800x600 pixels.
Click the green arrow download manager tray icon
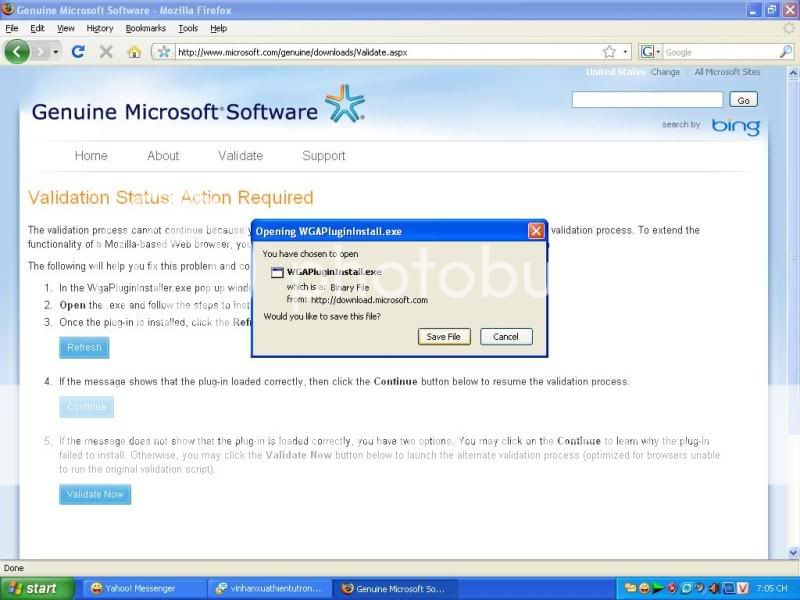tap(658, 588)
